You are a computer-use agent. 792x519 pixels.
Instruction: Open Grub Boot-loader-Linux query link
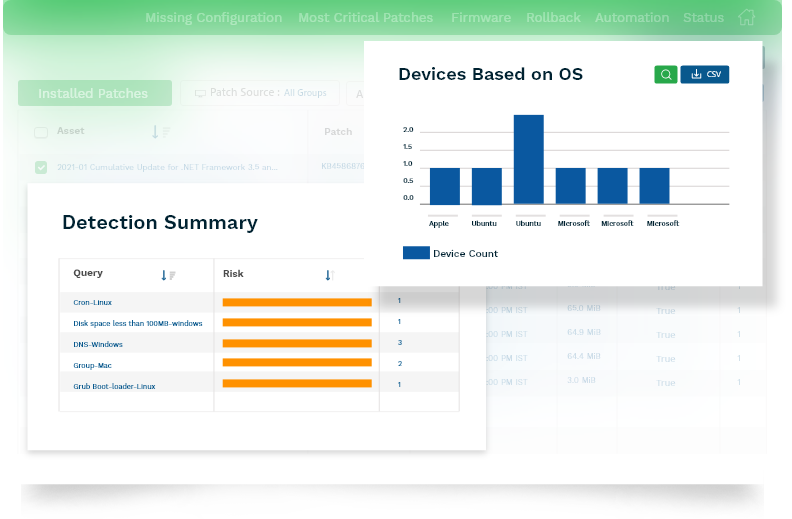click(x=114, y=386)
